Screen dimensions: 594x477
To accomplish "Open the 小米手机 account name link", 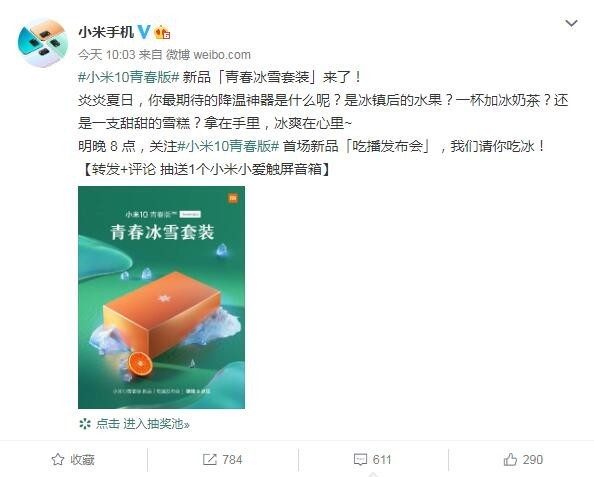I will (x=106, y=33).
